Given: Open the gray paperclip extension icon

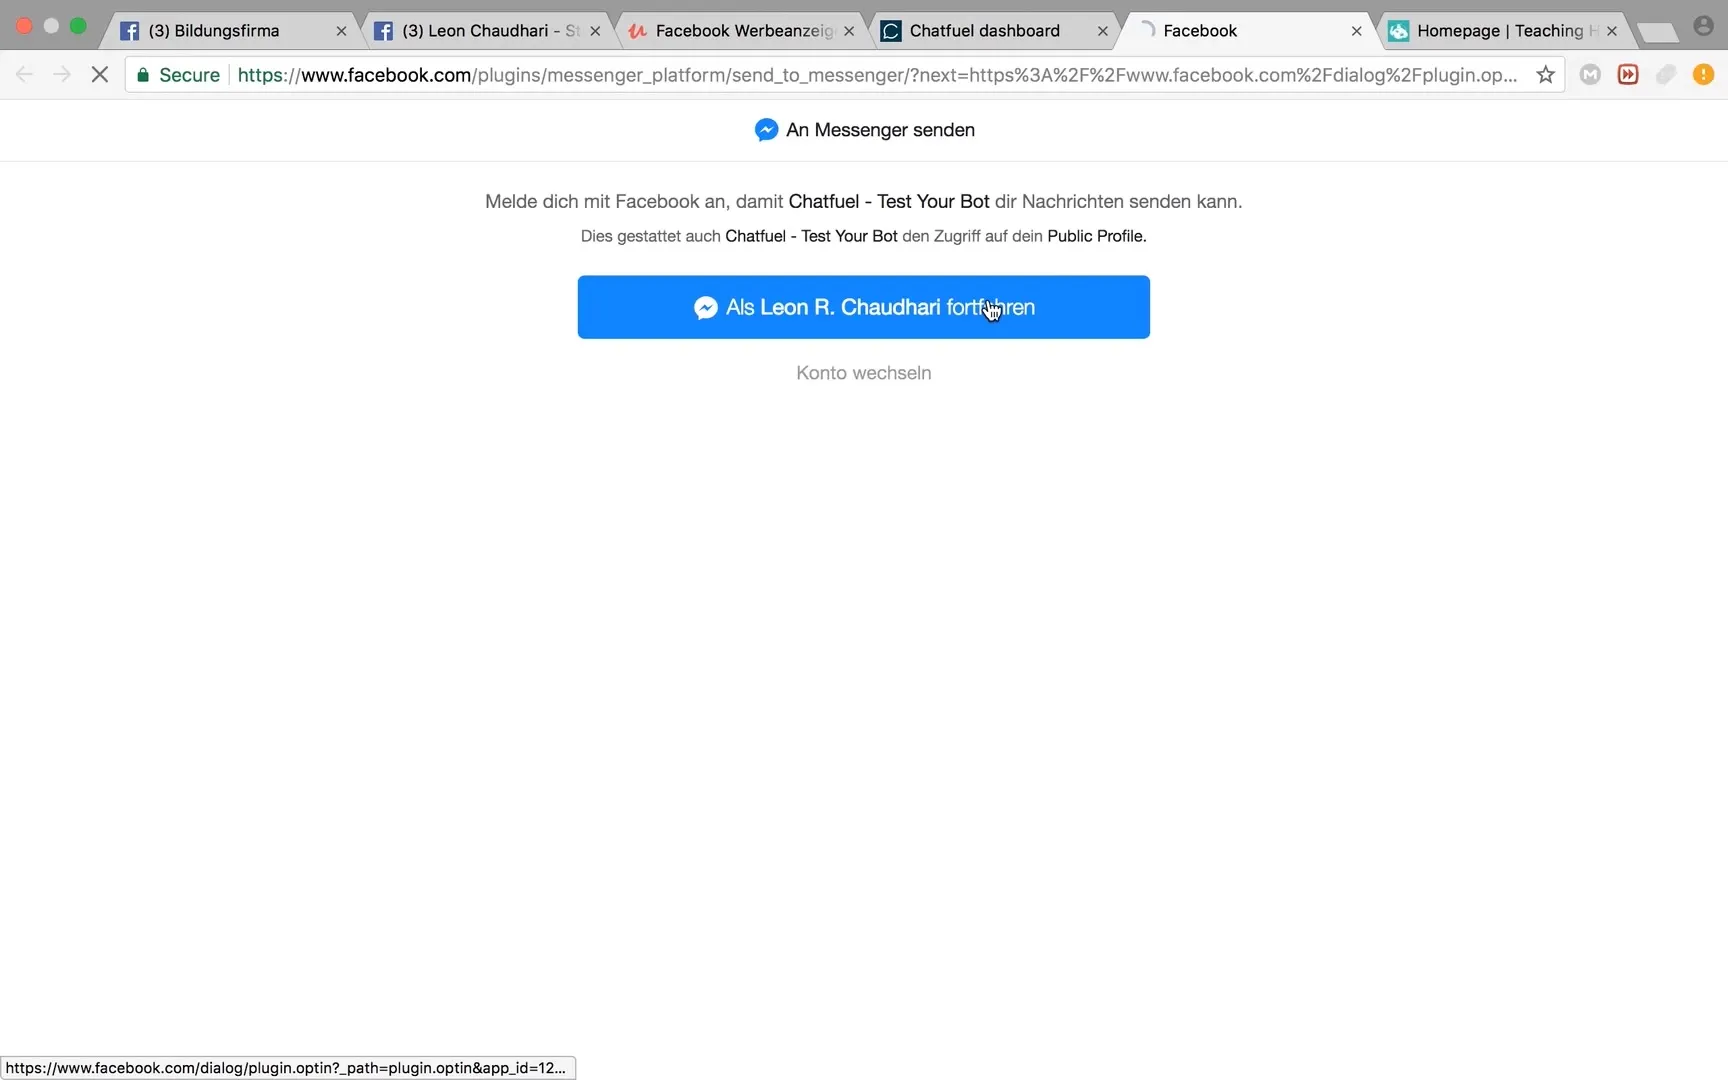Looking at the screenshot, I should click(x=1666, y=75).
